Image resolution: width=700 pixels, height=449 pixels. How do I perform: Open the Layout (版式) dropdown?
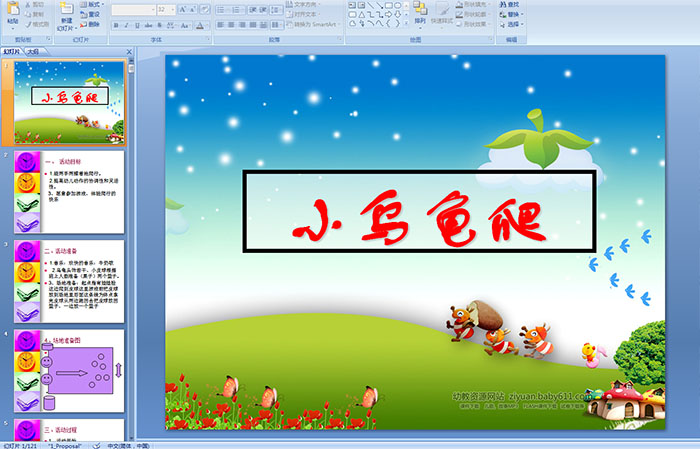point(92,4)
